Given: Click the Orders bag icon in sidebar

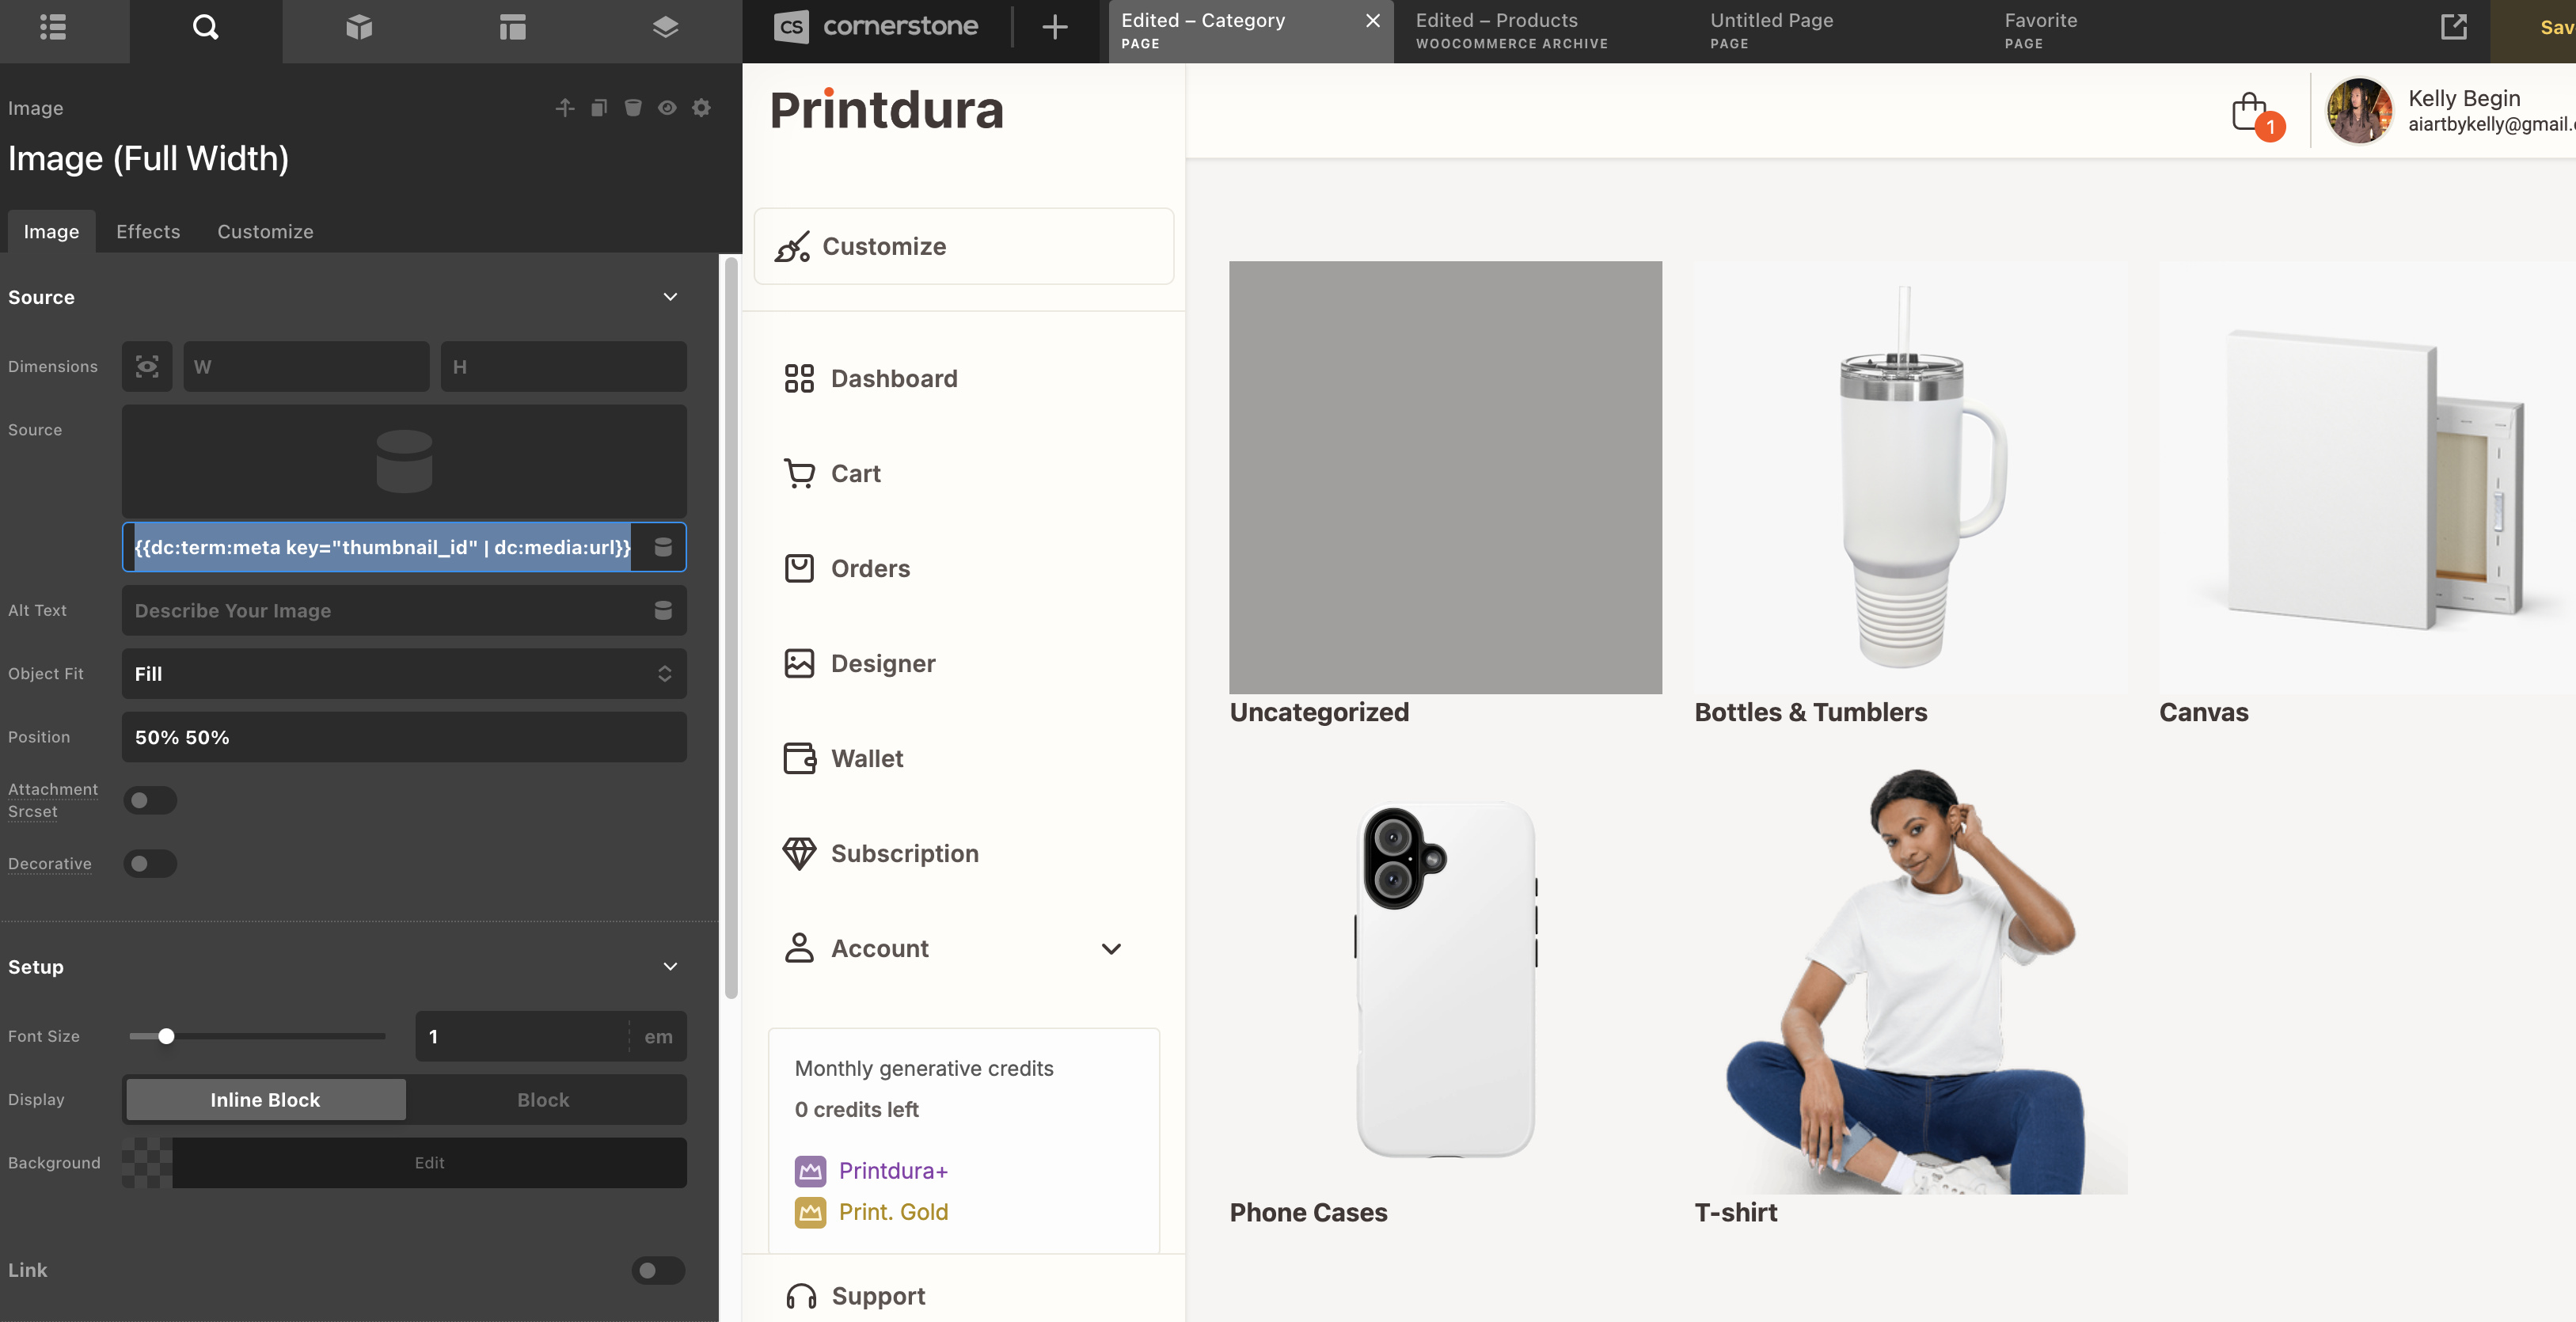Looking at the screenshot, I should click(x=799, y=568).
